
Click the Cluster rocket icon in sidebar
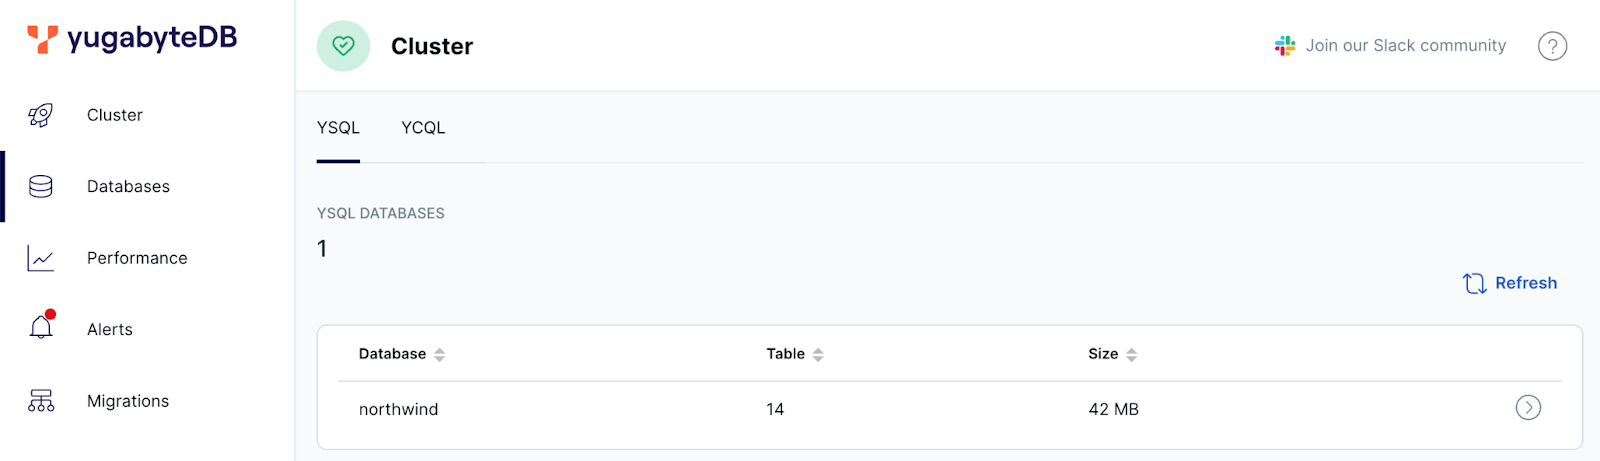(x=41, y=115)
